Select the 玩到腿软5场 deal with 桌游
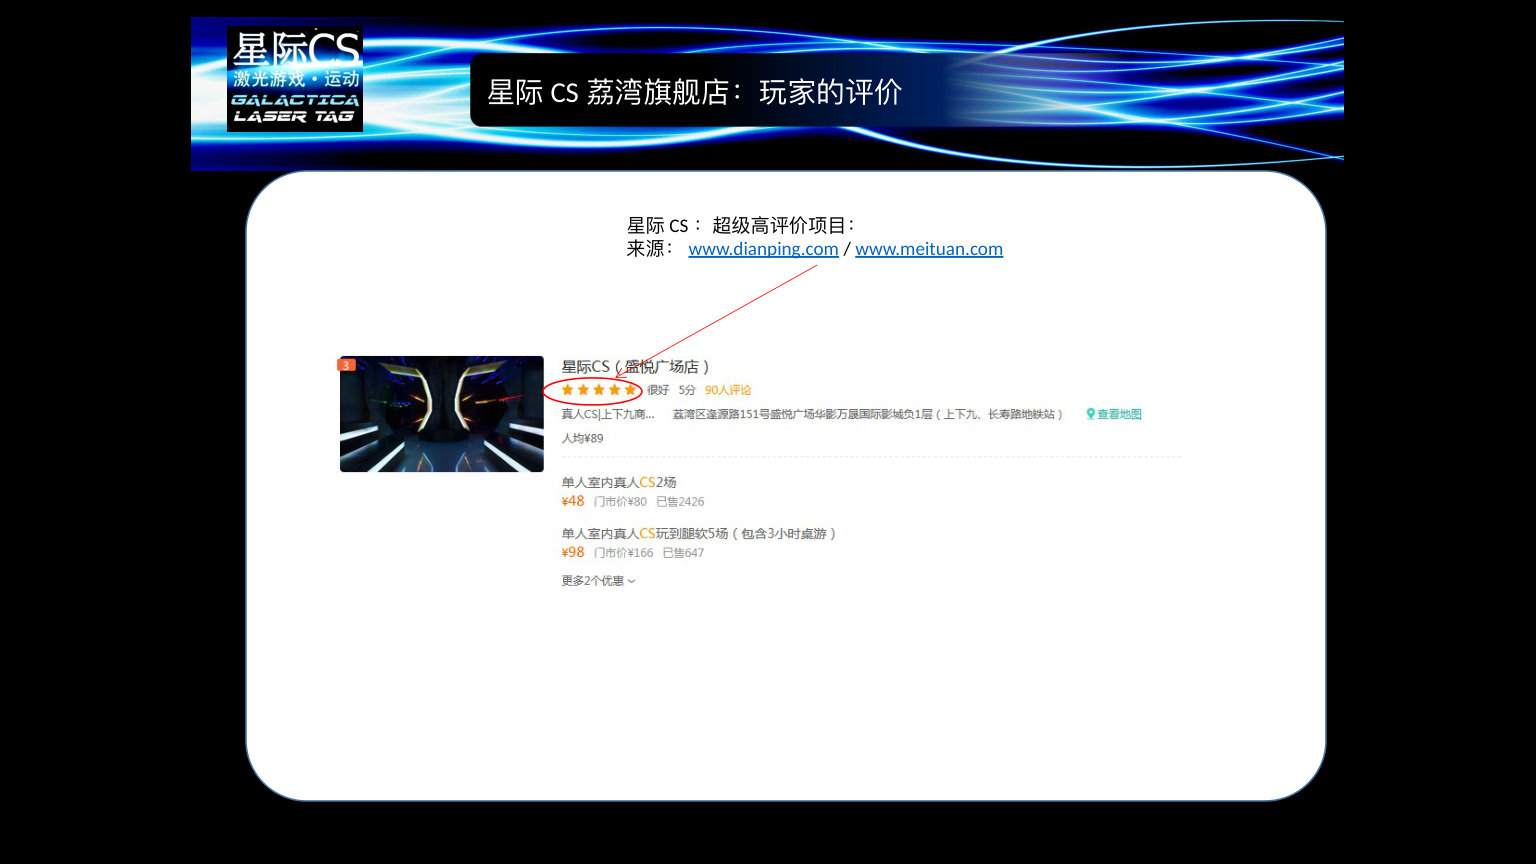Viewport: 1537px width, 864px height. click(x=698, y=534)
